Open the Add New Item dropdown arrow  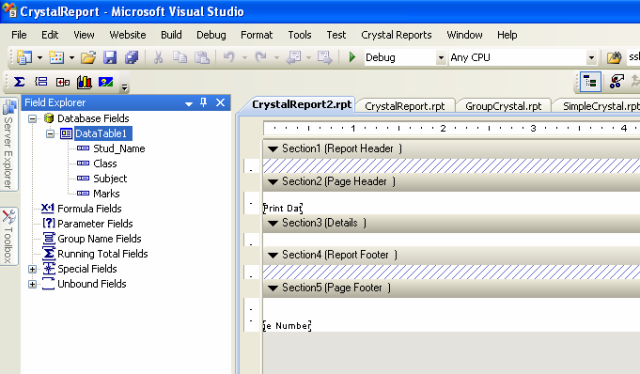71,58
